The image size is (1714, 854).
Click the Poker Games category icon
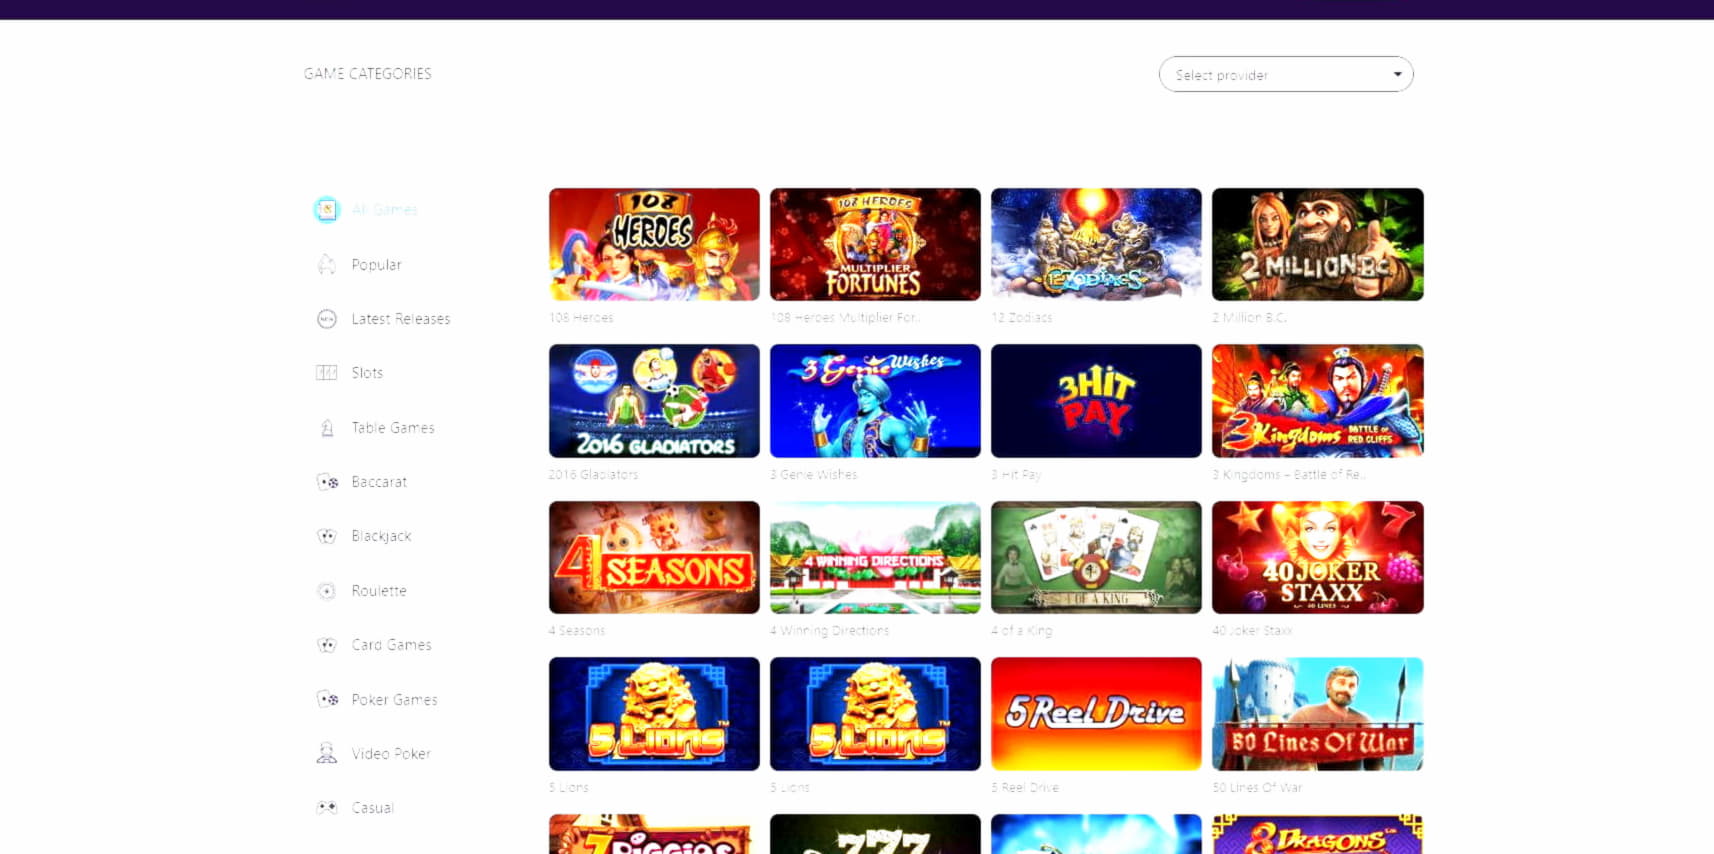click(327, 699)
